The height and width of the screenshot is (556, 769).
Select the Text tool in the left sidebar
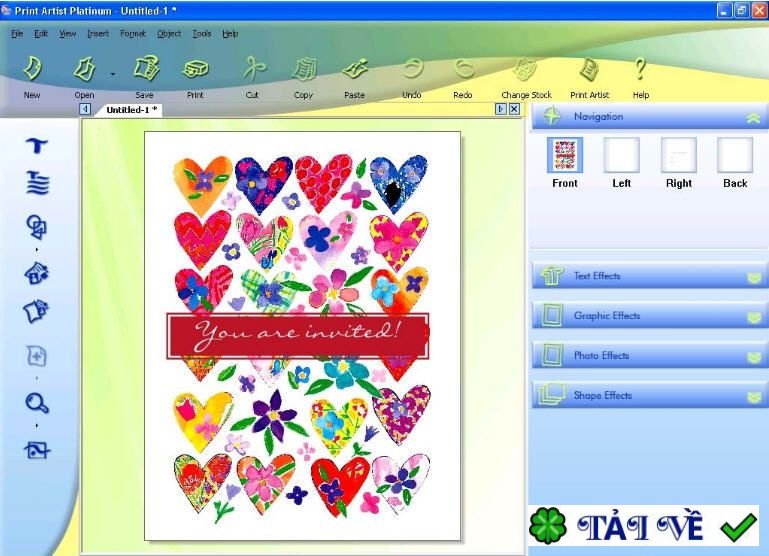(36, 145)
